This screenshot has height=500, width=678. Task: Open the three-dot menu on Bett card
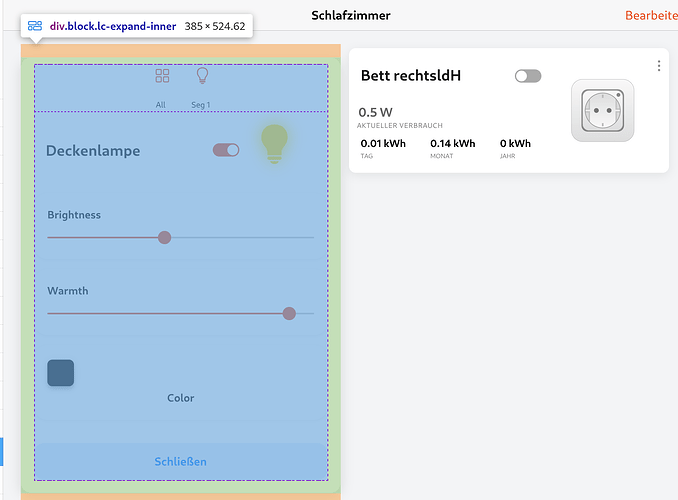pos(659,66)
